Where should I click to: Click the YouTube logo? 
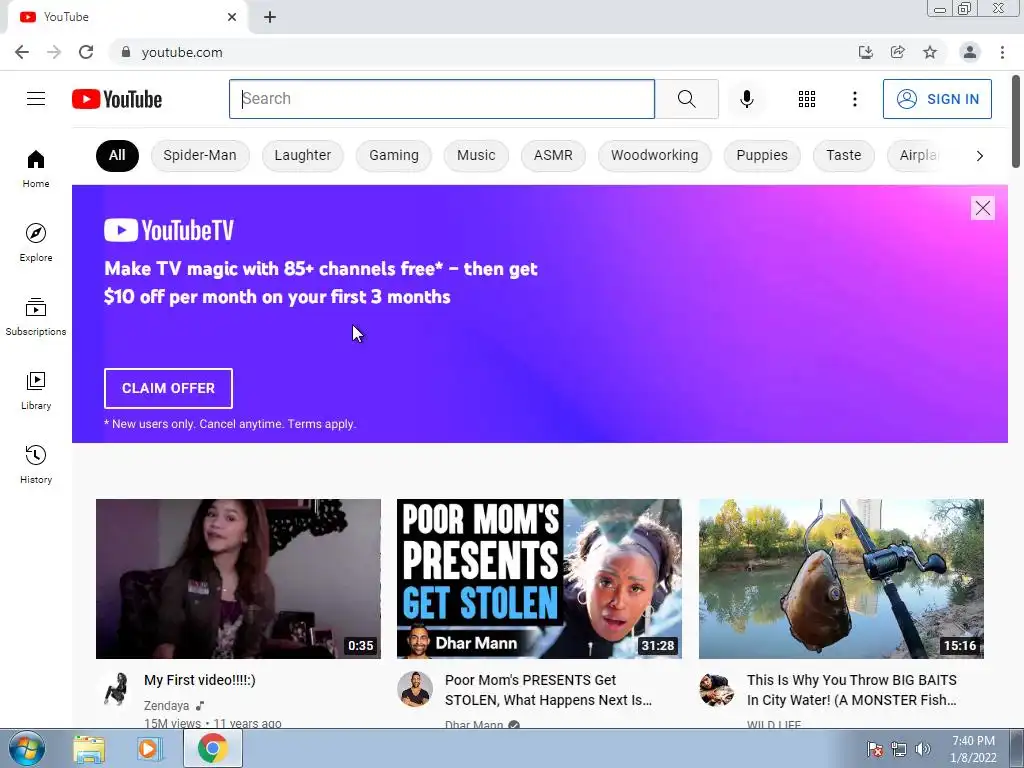[x=117, y=99]
